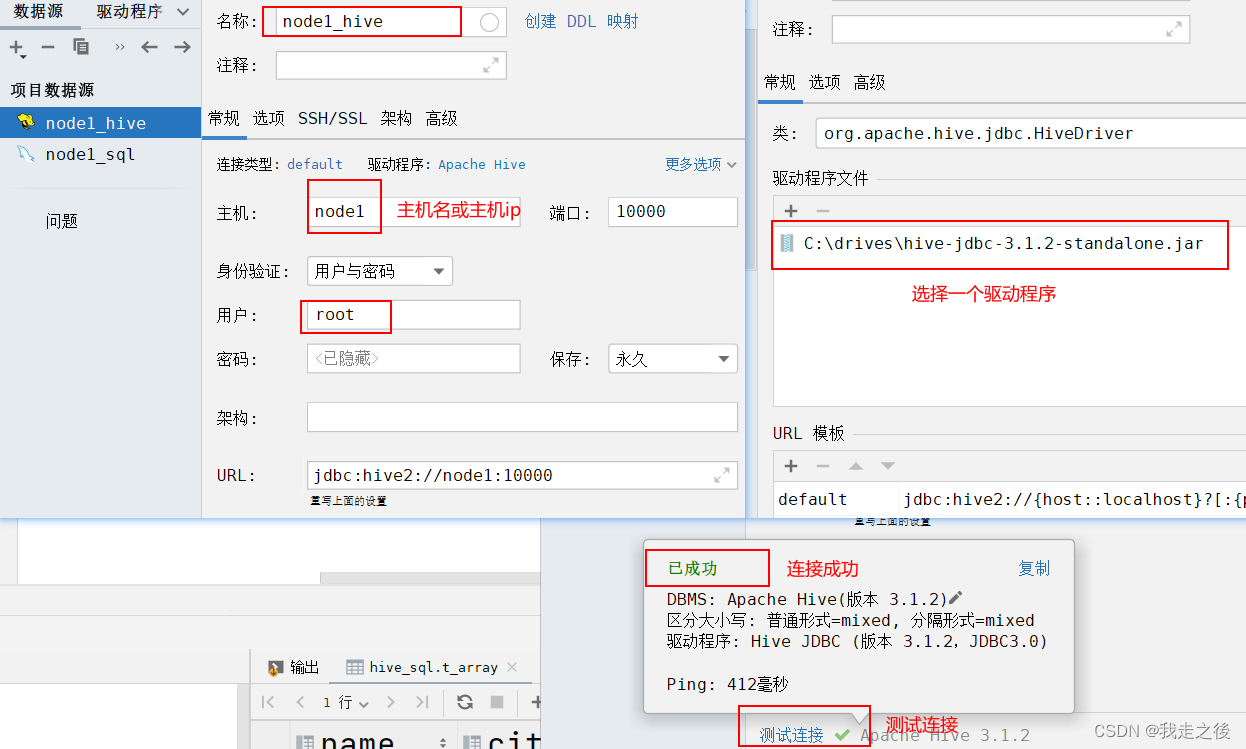
Task: Open the 架构 tab
Action: pos(396,118)
